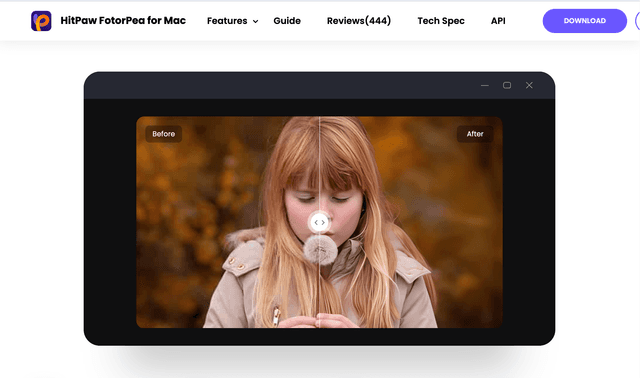Go to the Guide page

(287, 21)
